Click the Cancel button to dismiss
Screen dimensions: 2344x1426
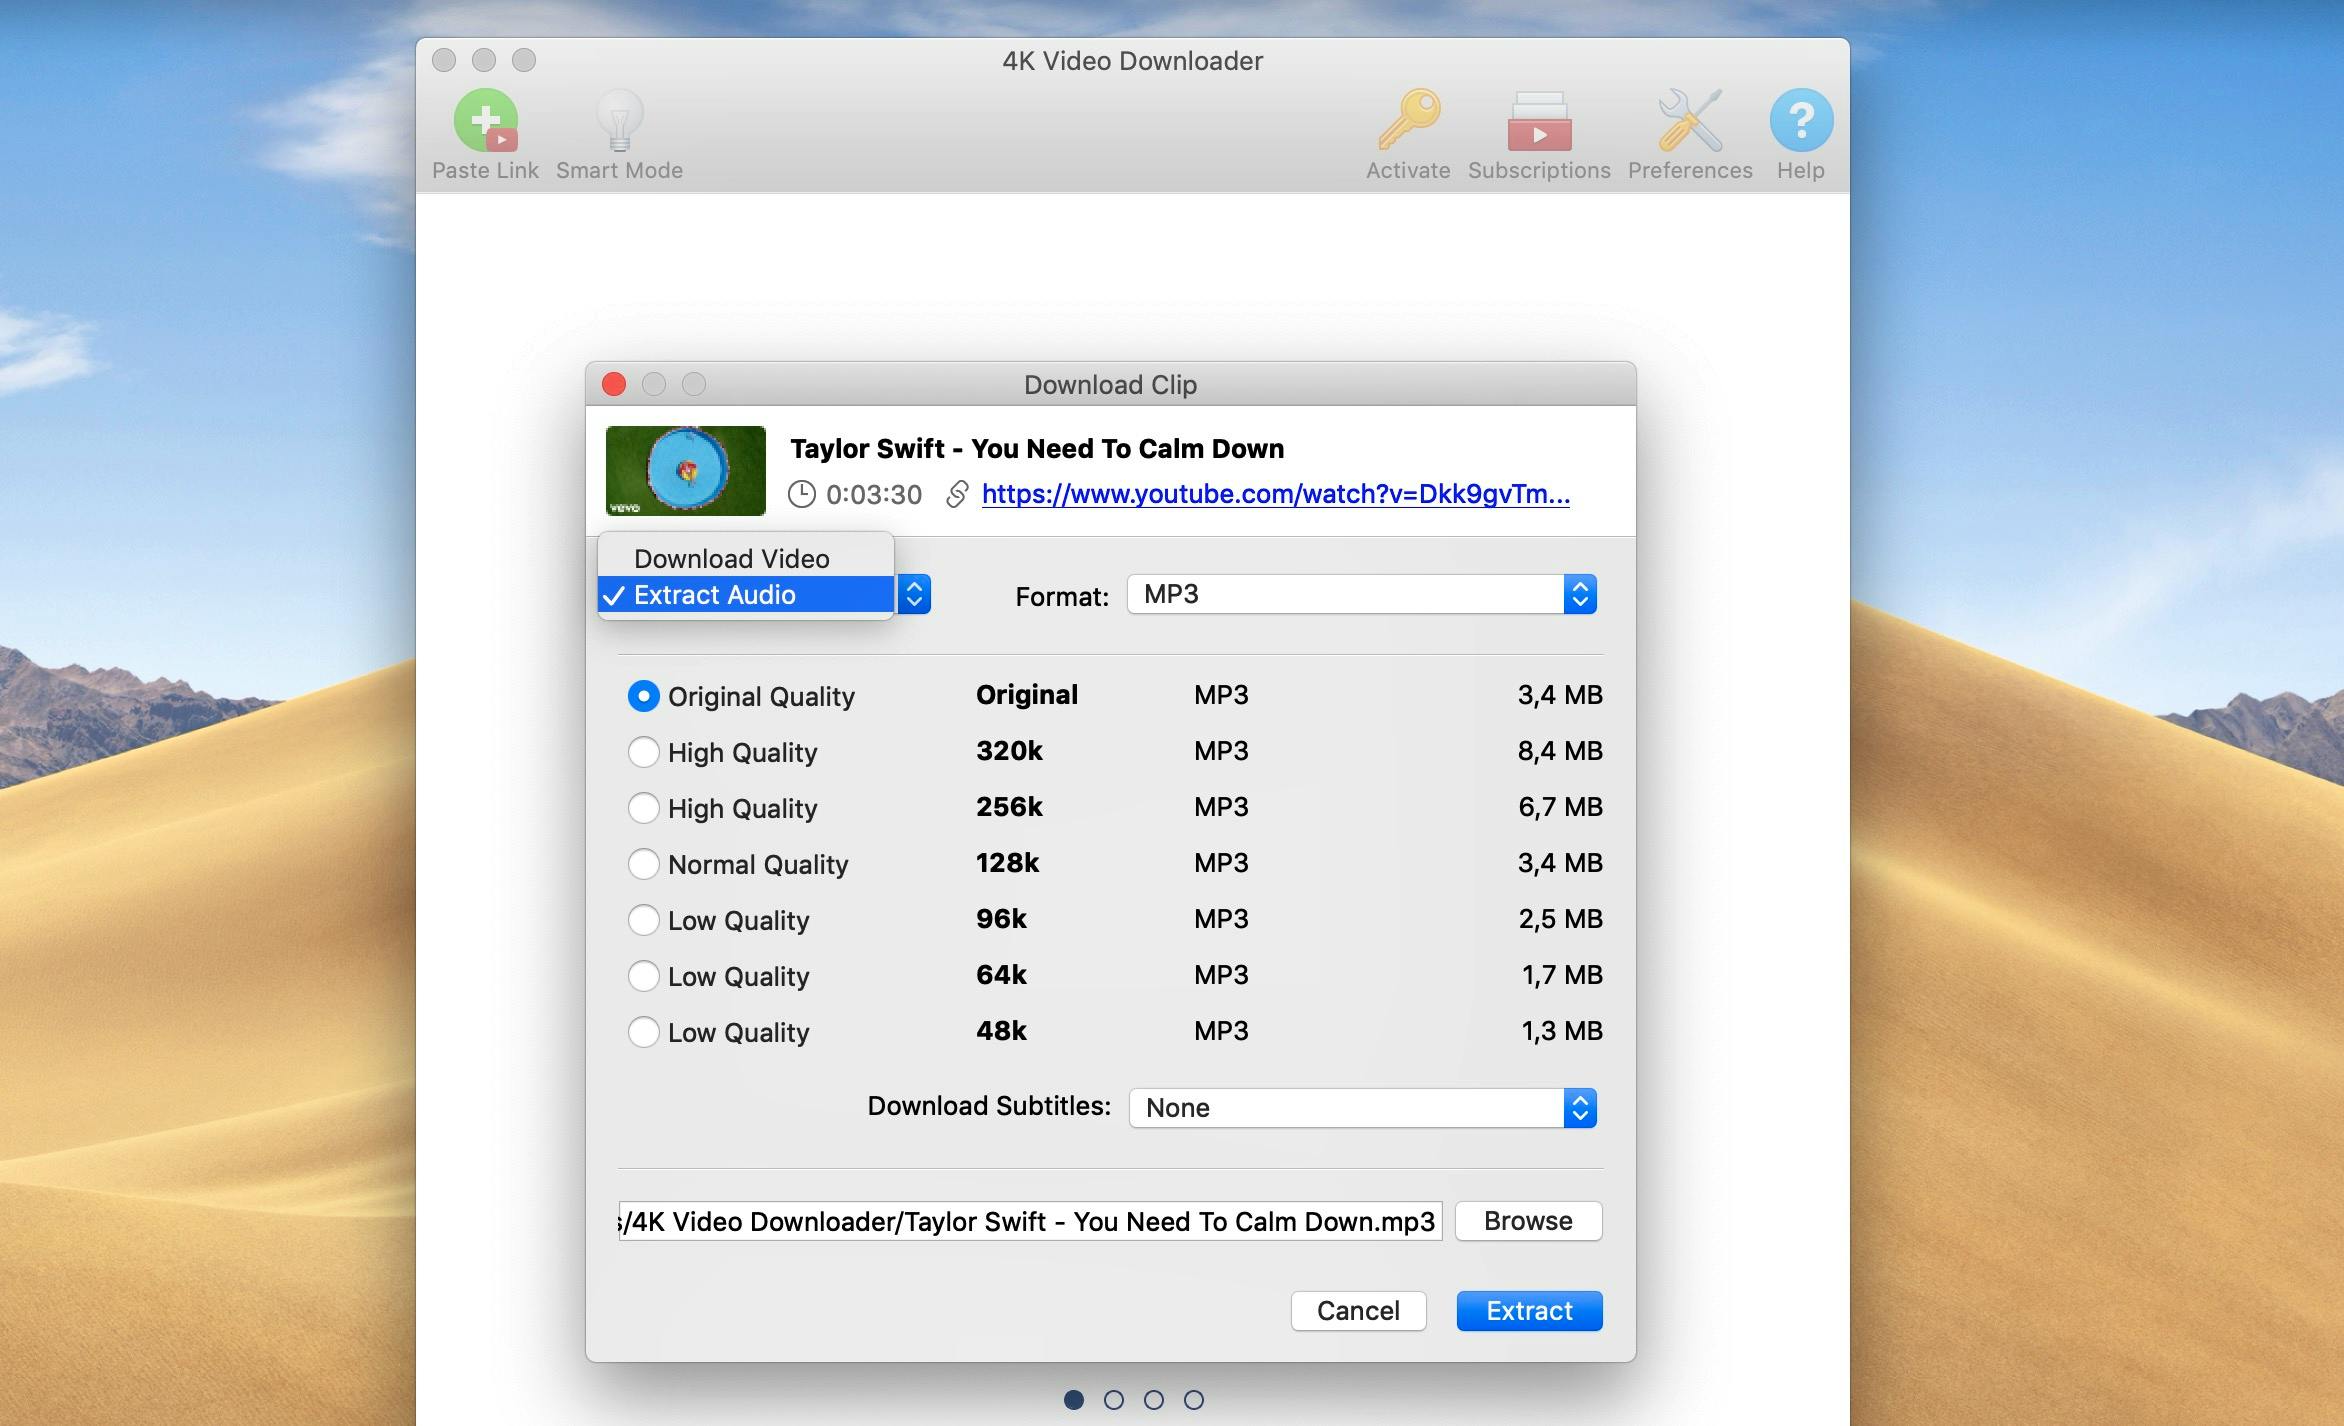coord(1358,1311)
